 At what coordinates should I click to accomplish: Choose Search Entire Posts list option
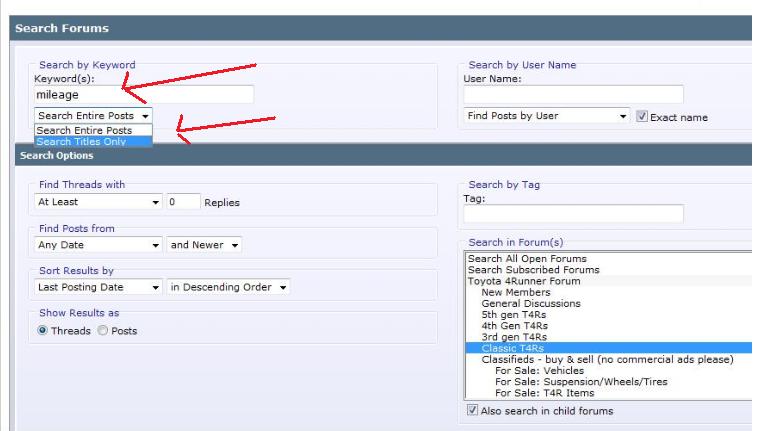[x=93, y=130]
